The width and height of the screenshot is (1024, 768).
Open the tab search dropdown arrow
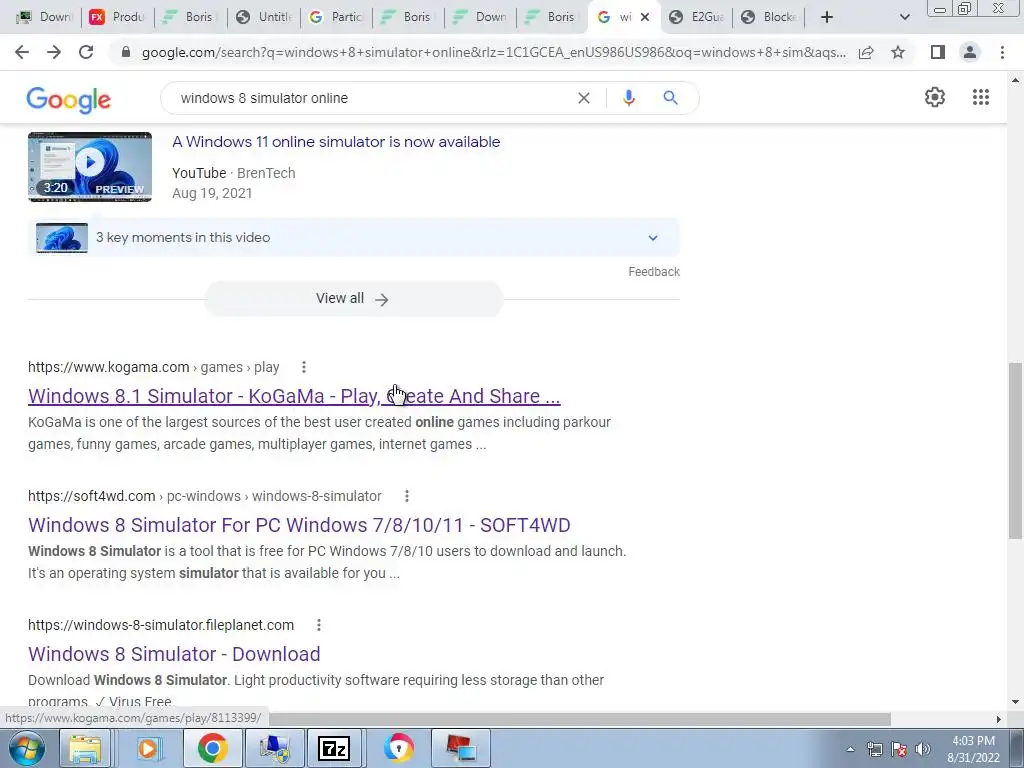(904, 17)
